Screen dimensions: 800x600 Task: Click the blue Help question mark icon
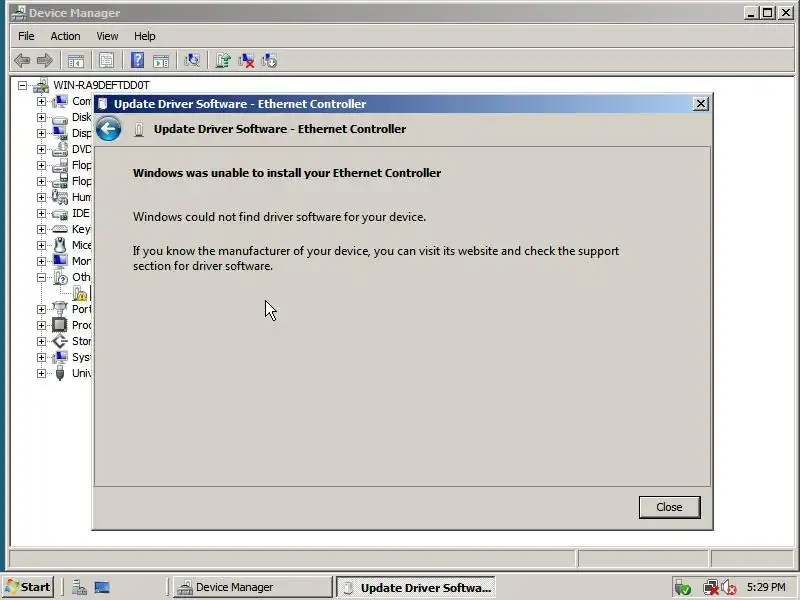[x=137, y=61]
